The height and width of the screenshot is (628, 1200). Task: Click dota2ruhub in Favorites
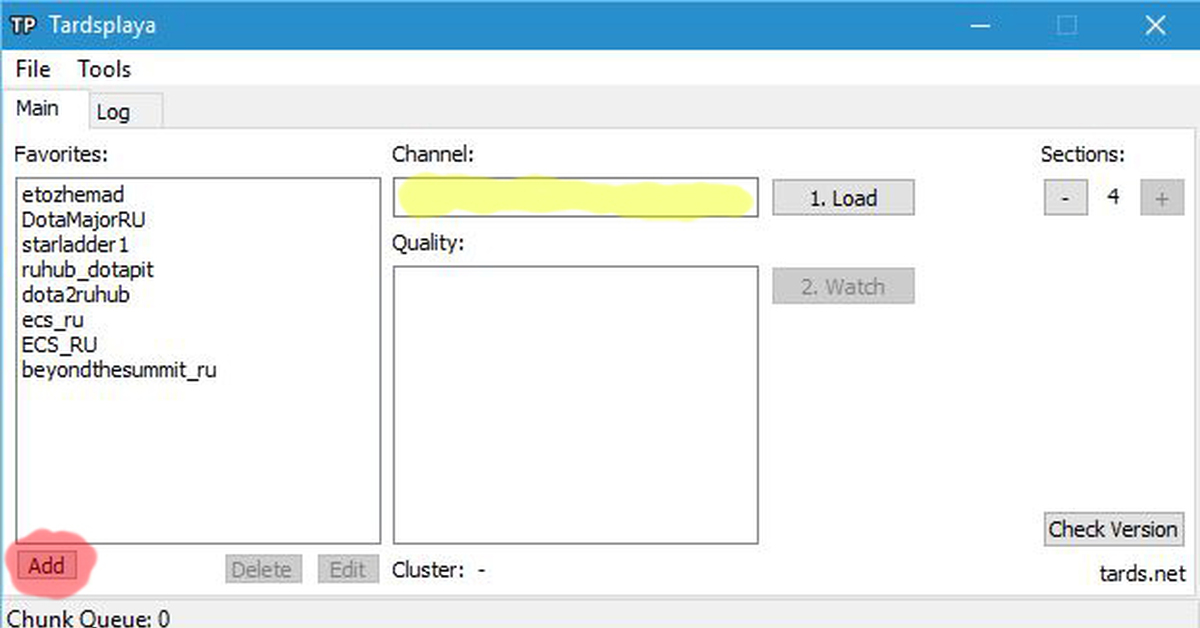76,295
